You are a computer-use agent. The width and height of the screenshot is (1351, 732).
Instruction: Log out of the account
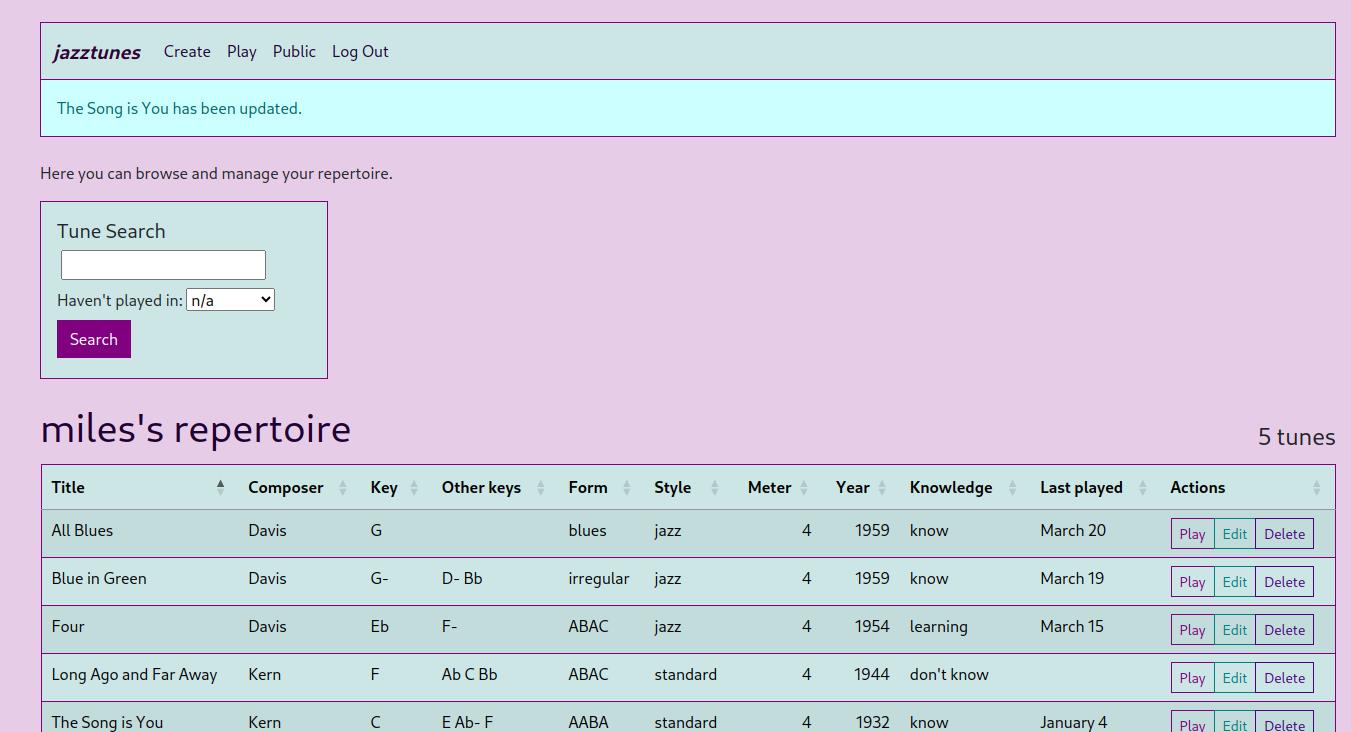coord(360,52)
